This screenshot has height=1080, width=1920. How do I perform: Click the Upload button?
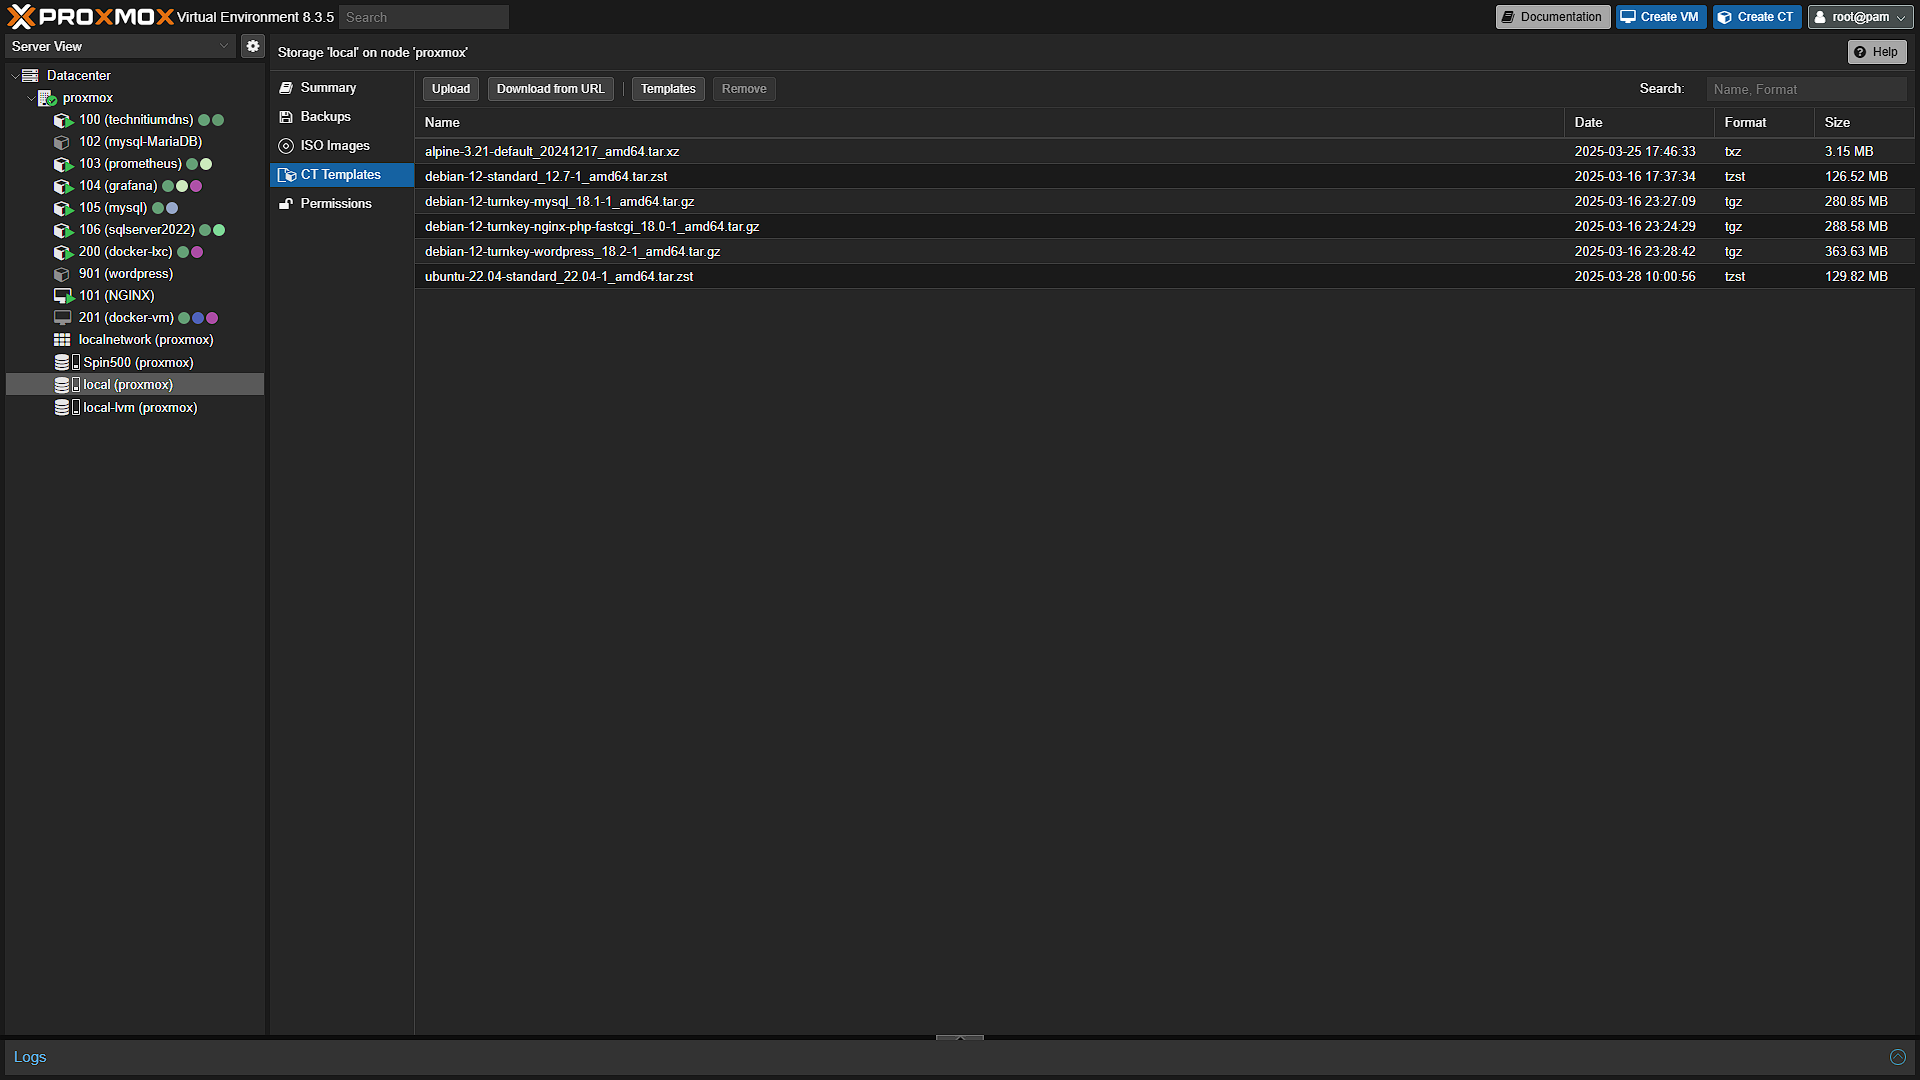451,89
